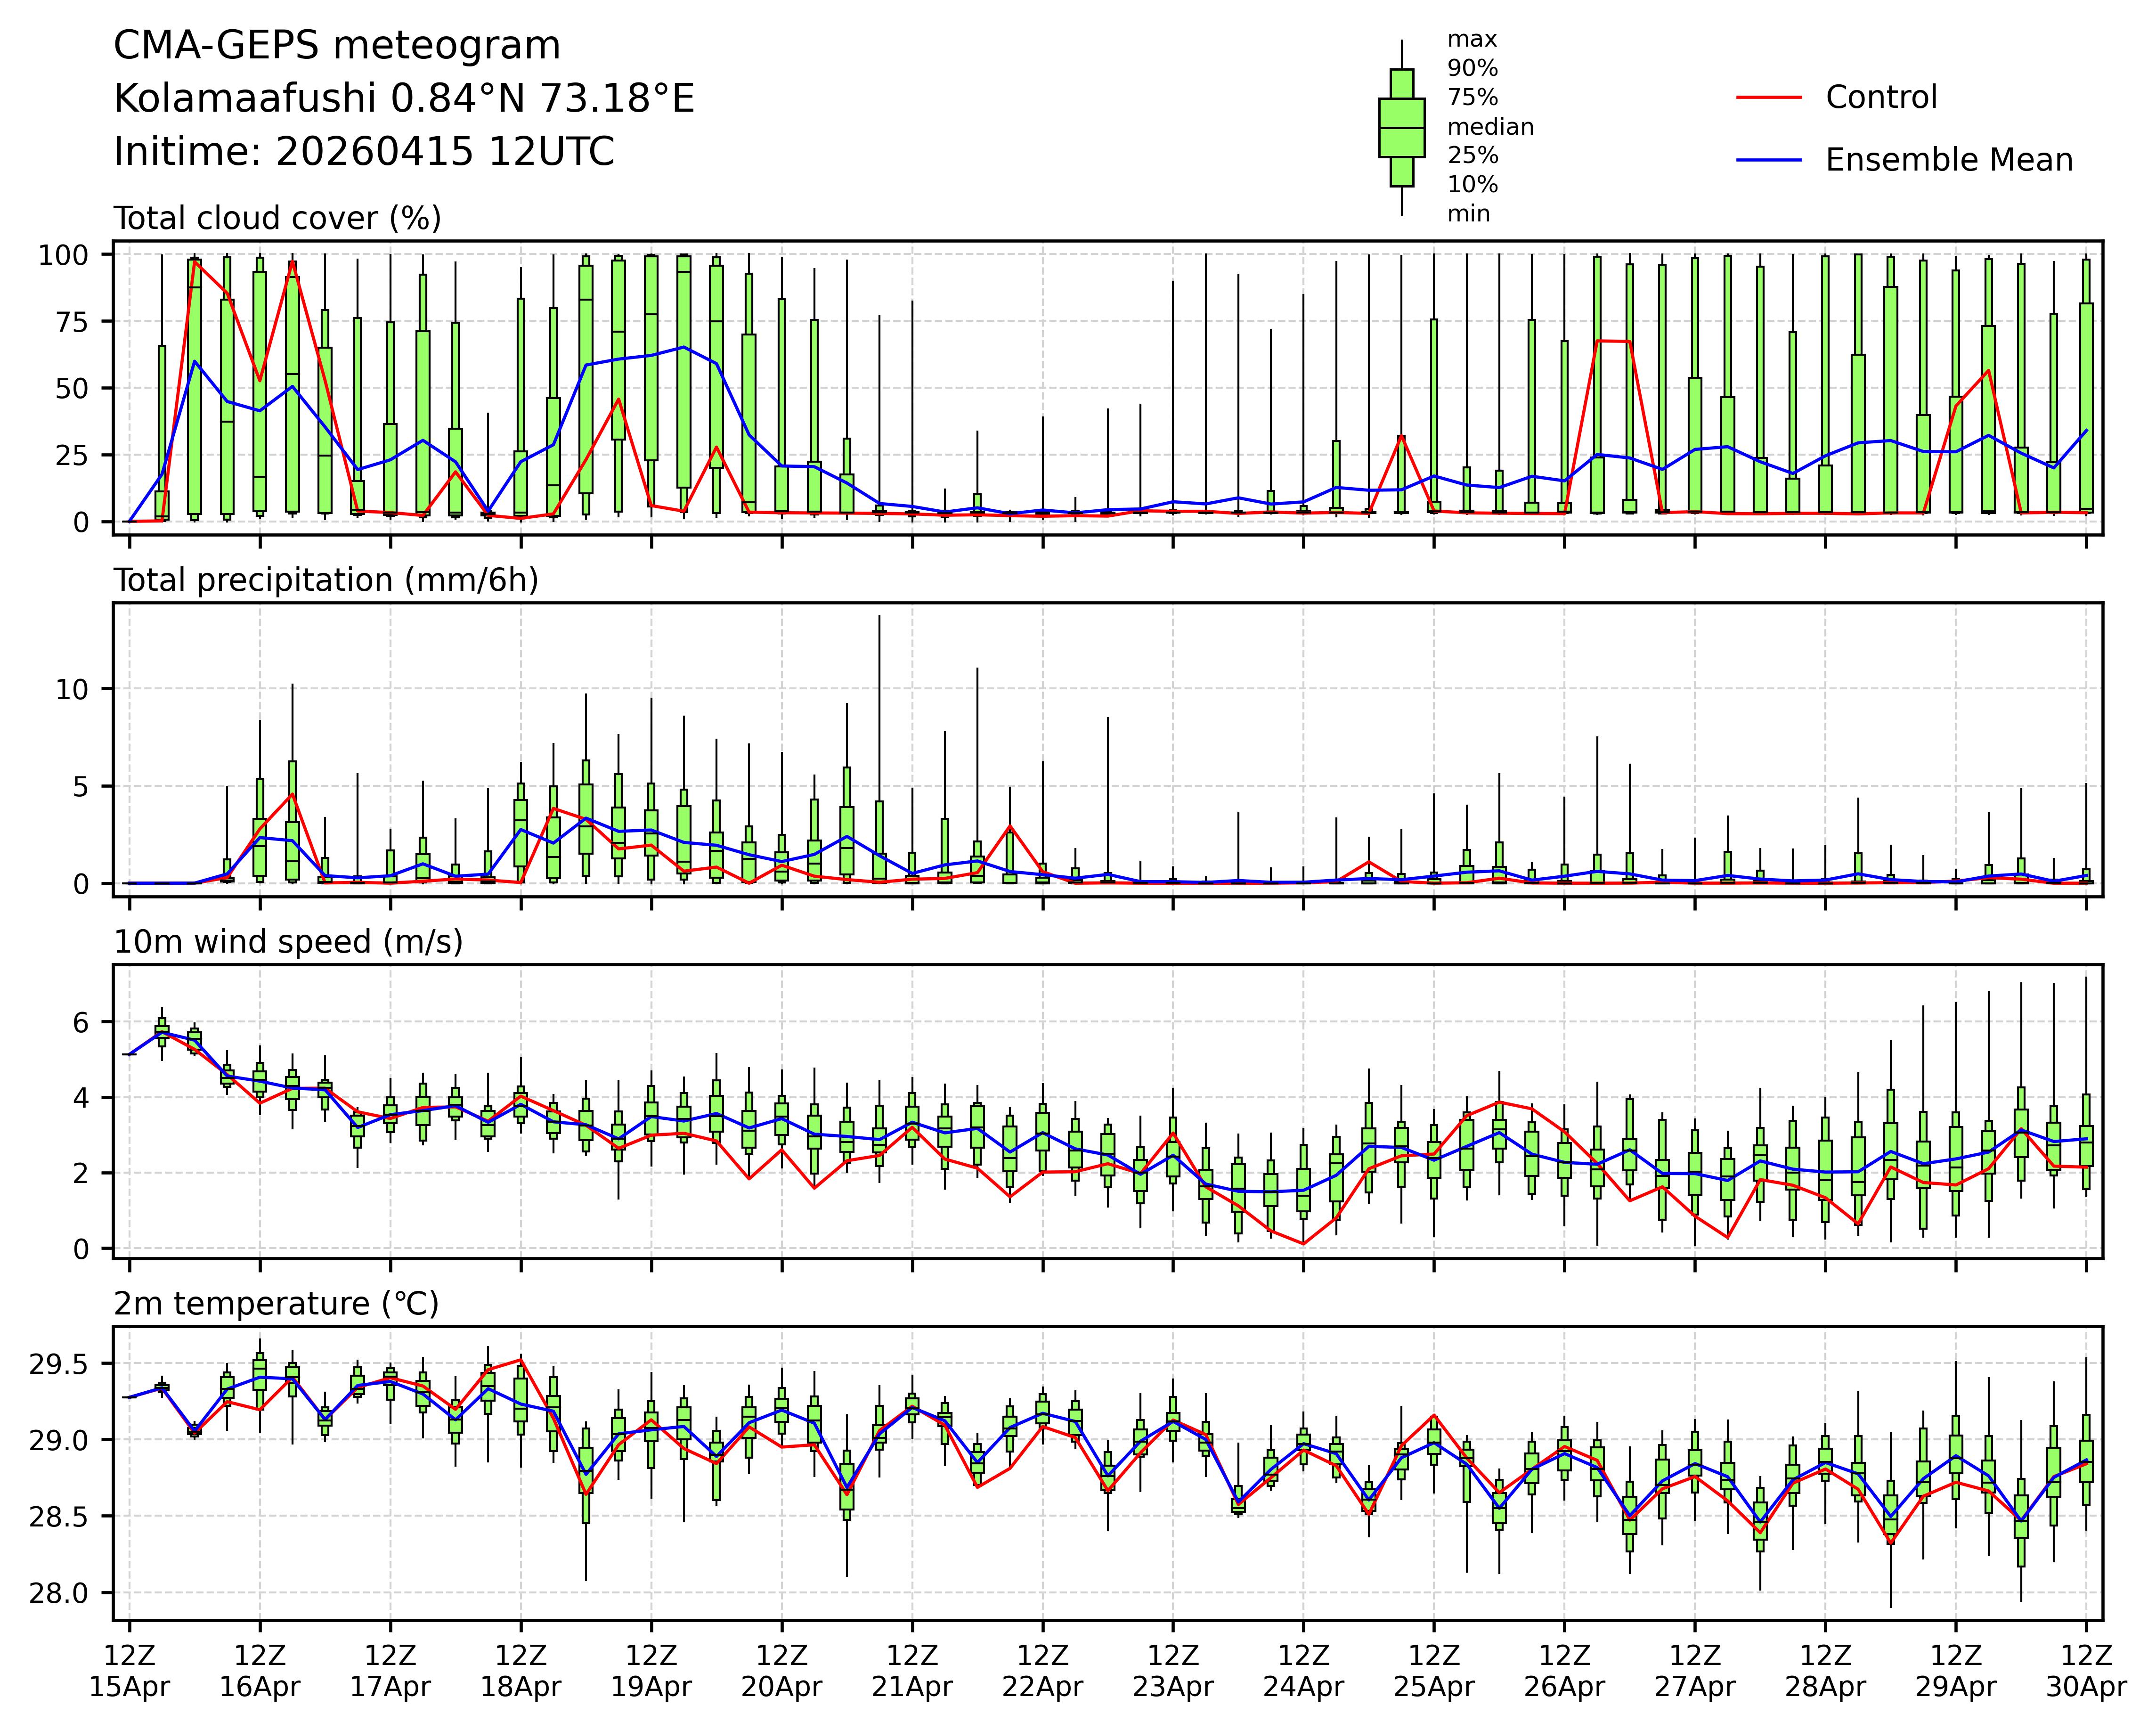Click the '2m temperature (℃)' panel title

pyautogui.click(x=276, y=1304)
